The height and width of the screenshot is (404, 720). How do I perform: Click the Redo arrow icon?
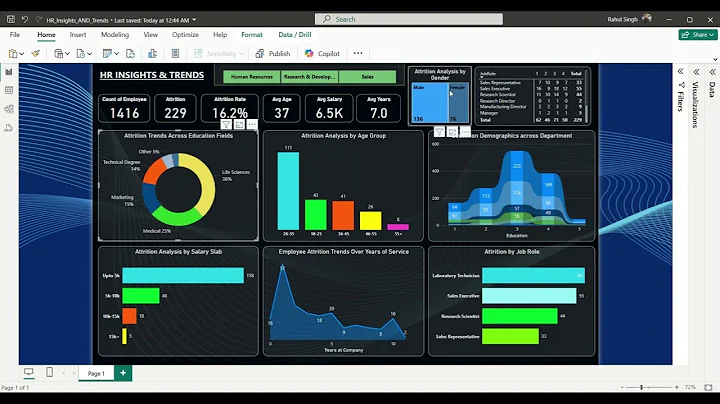coord(39,19)
